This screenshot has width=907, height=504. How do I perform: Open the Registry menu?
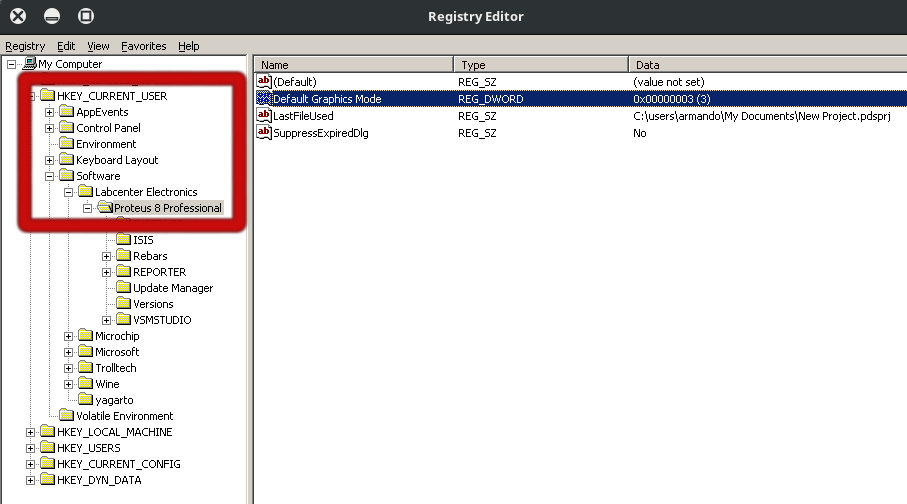25,46
